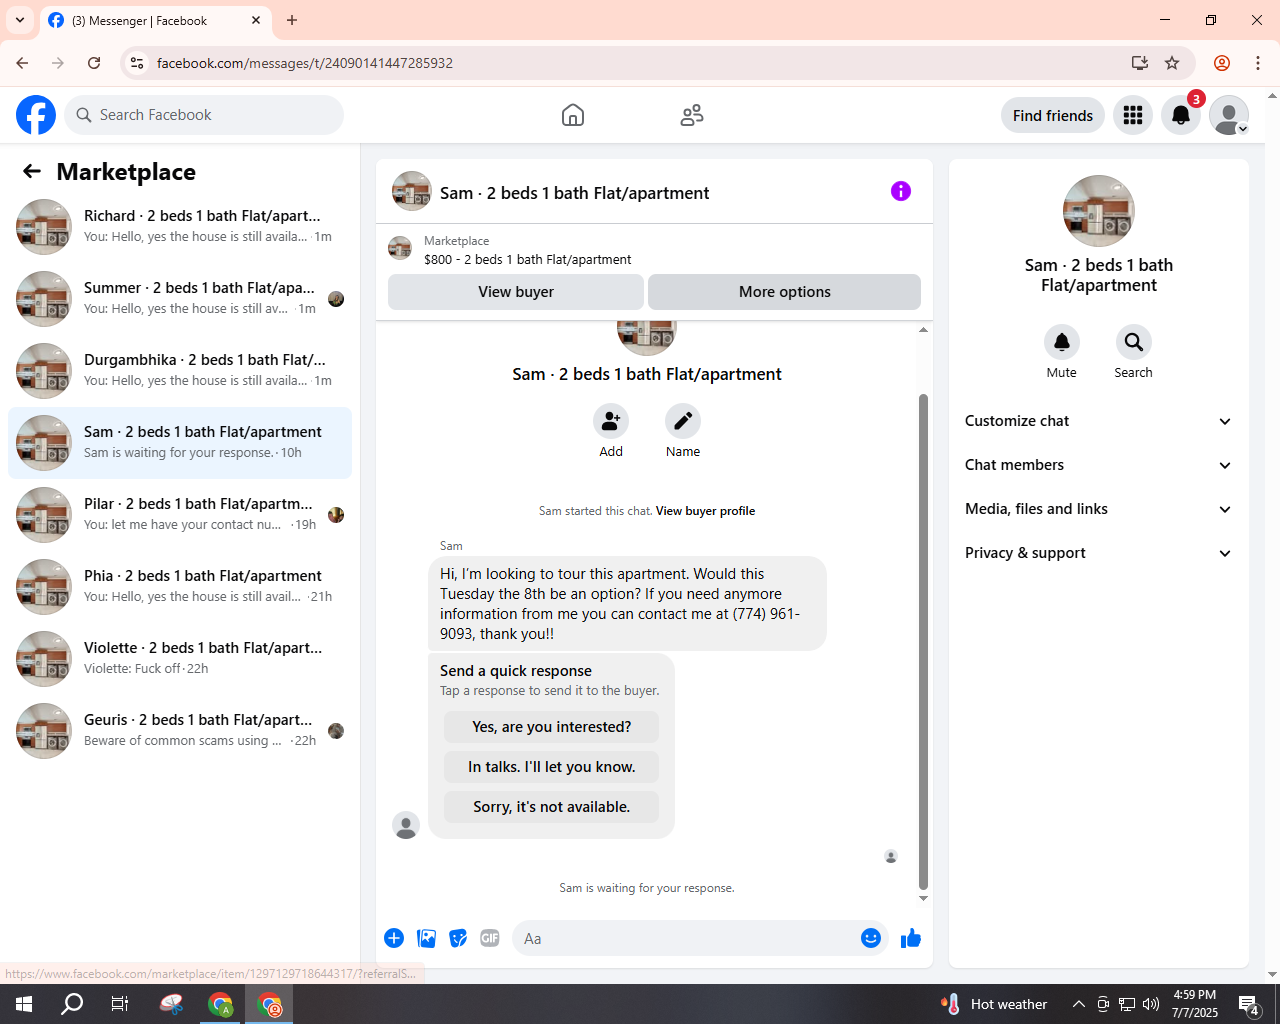Click the chat vertical scrollbar thumb
Image resolution: width=1280 pixels, height=1024 pixels.
pos(923,642)
